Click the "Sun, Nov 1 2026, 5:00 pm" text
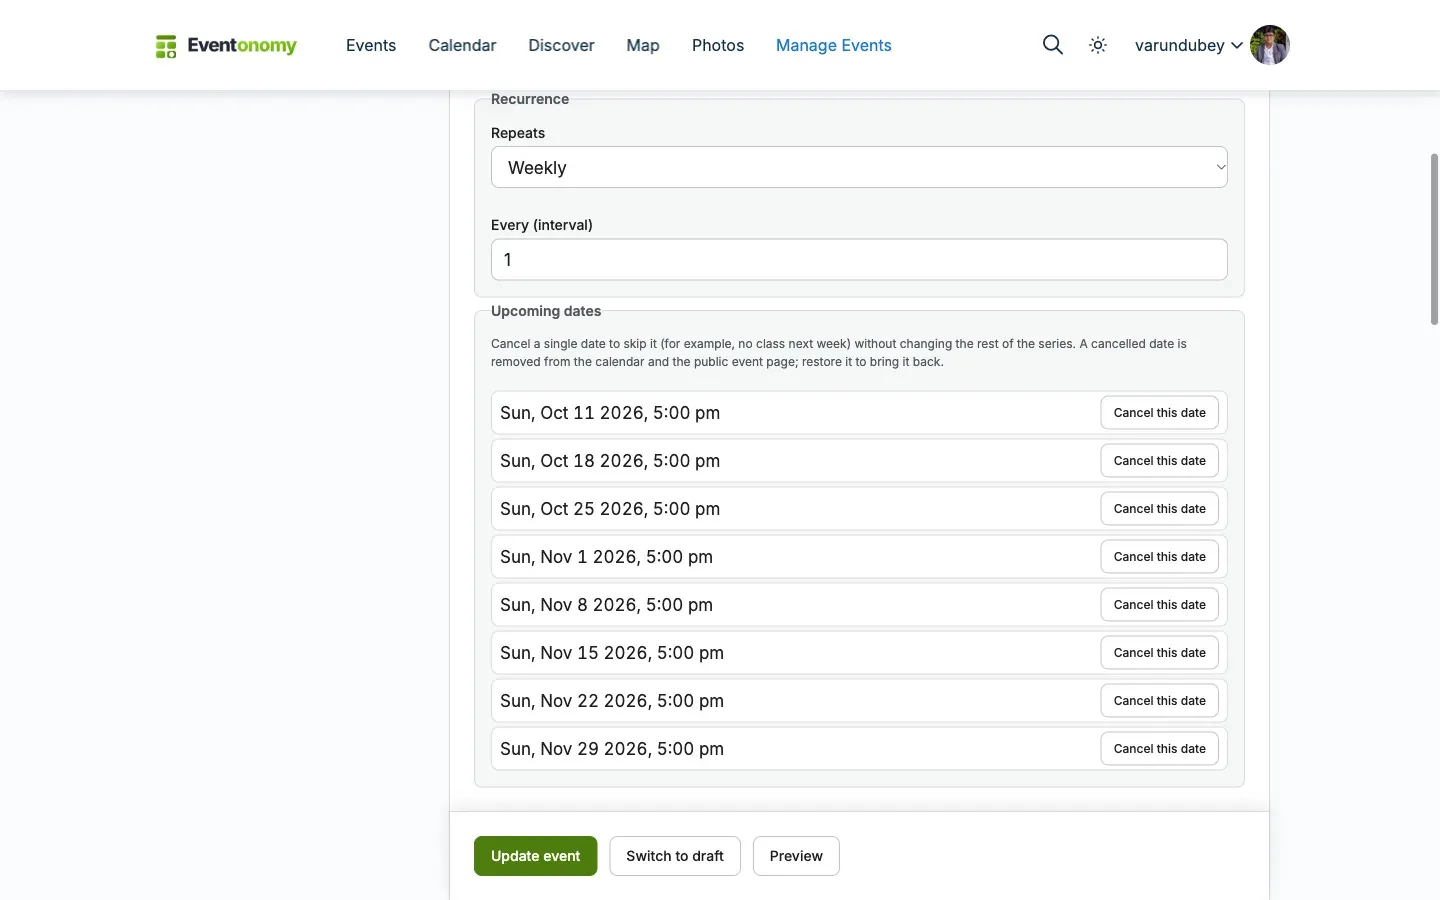Screen dimensions: 1440x900 click(x=606, y=557)
